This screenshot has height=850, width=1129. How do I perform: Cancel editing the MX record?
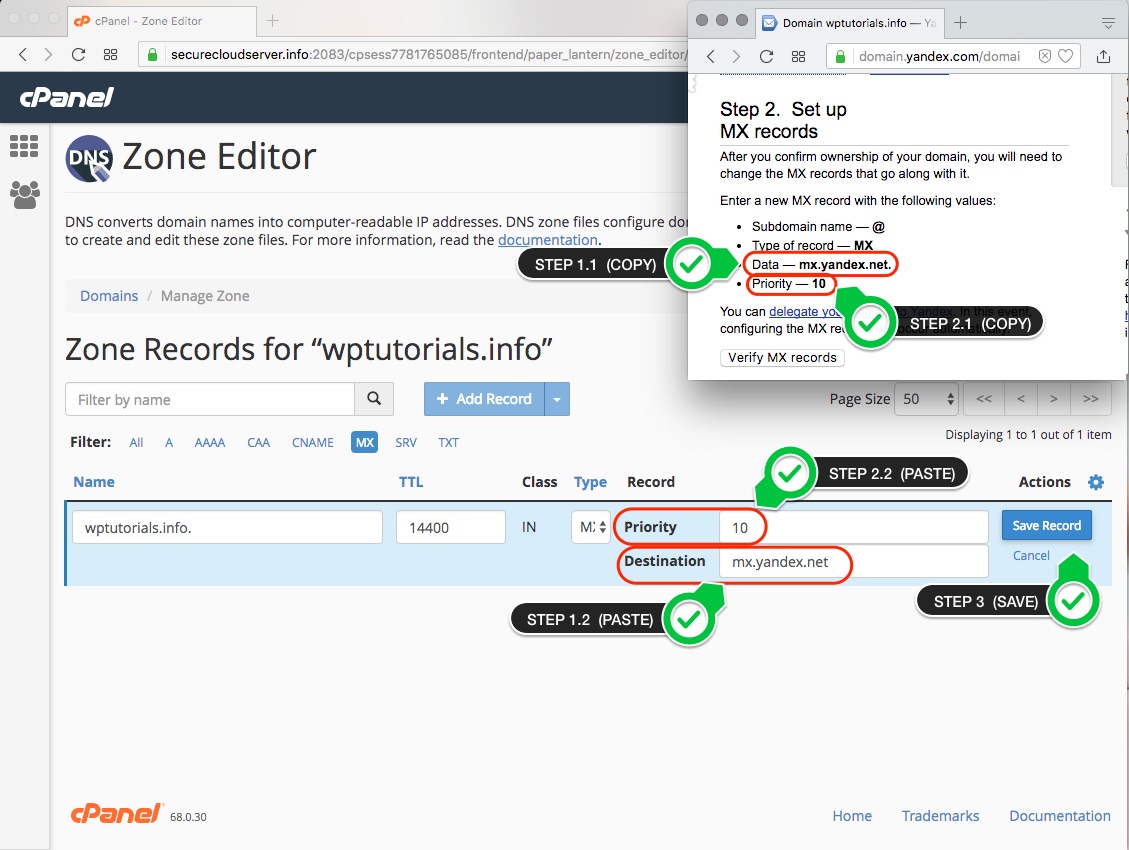point(1031,556)
